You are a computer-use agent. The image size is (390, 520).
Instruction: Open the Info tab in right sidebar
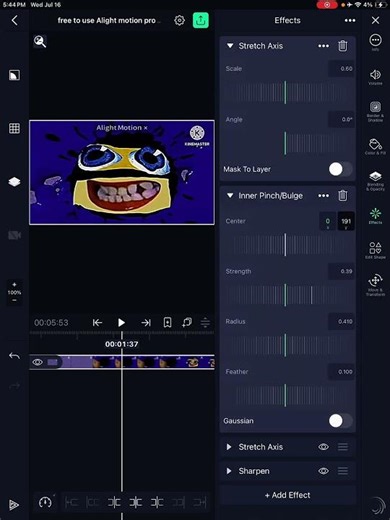[375, 42]
